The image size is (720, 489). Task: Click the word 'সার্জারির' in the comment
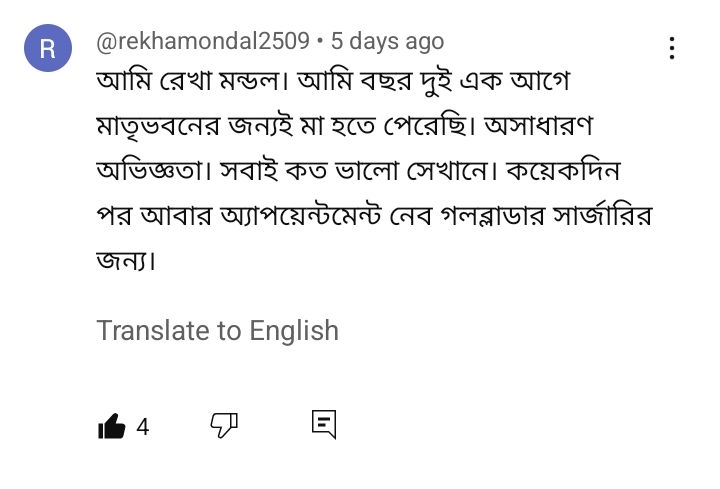click(602, 215)
